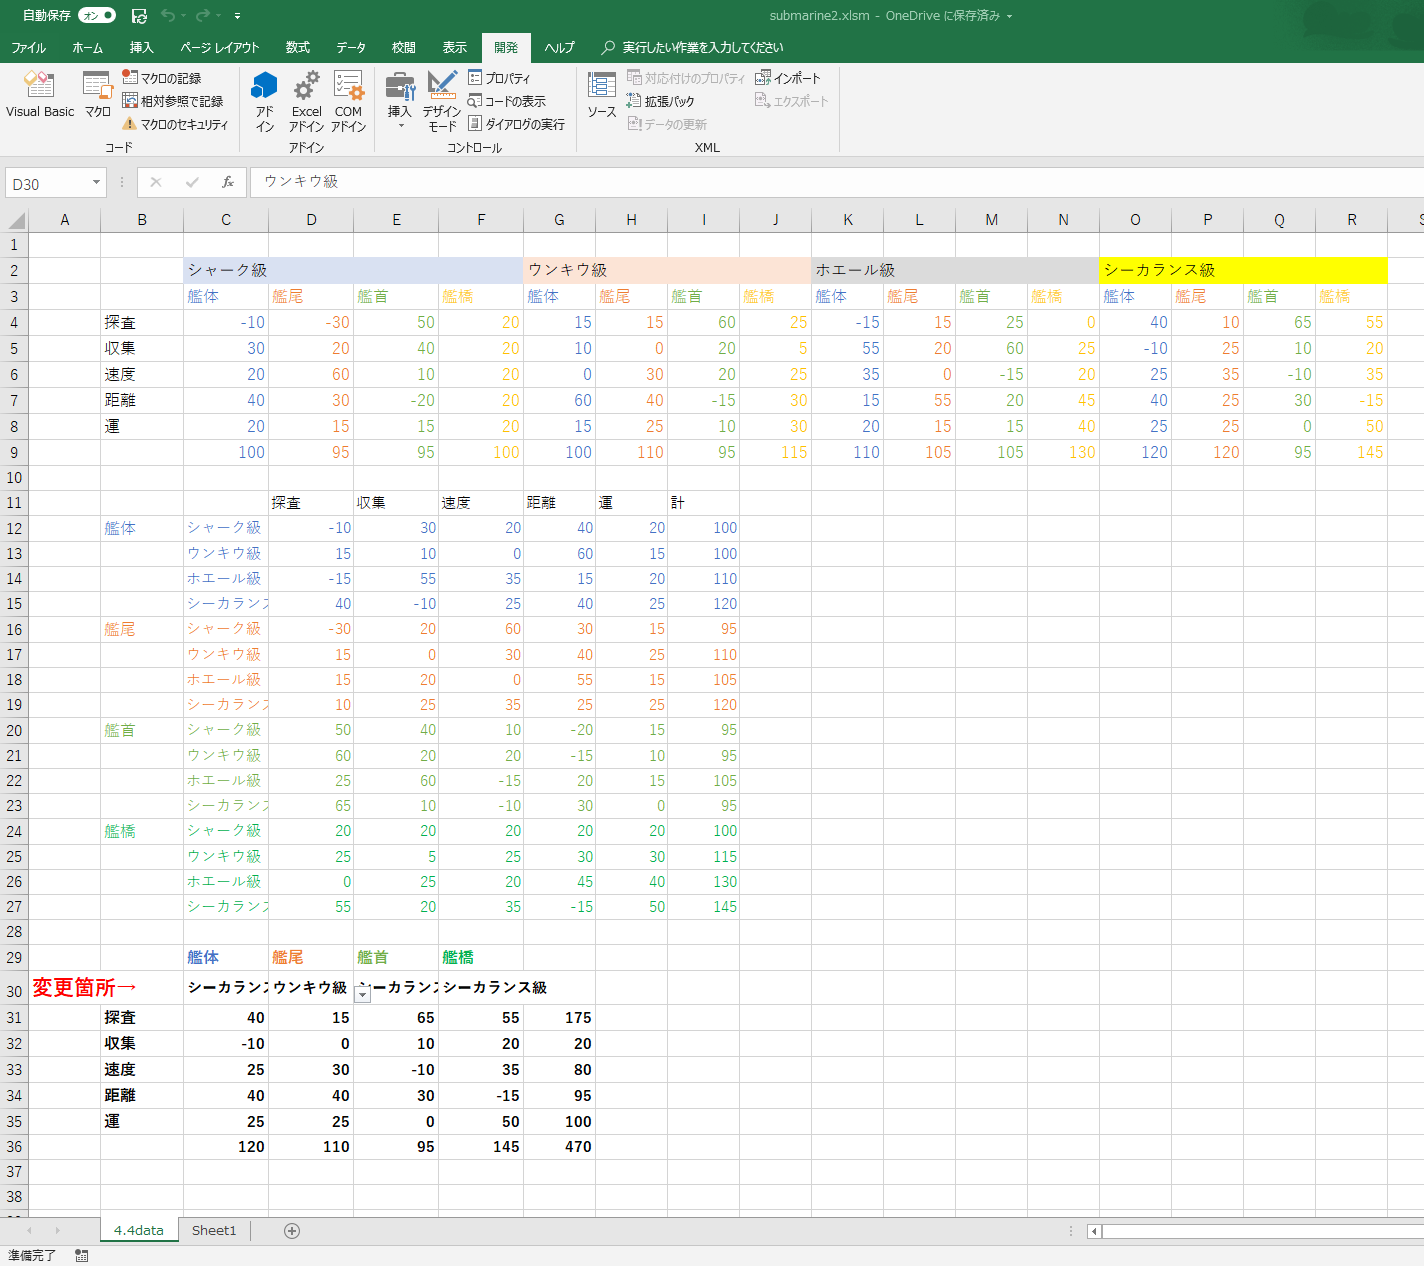Click the マクロ (Macros) icon

click(x=97, y=95)
